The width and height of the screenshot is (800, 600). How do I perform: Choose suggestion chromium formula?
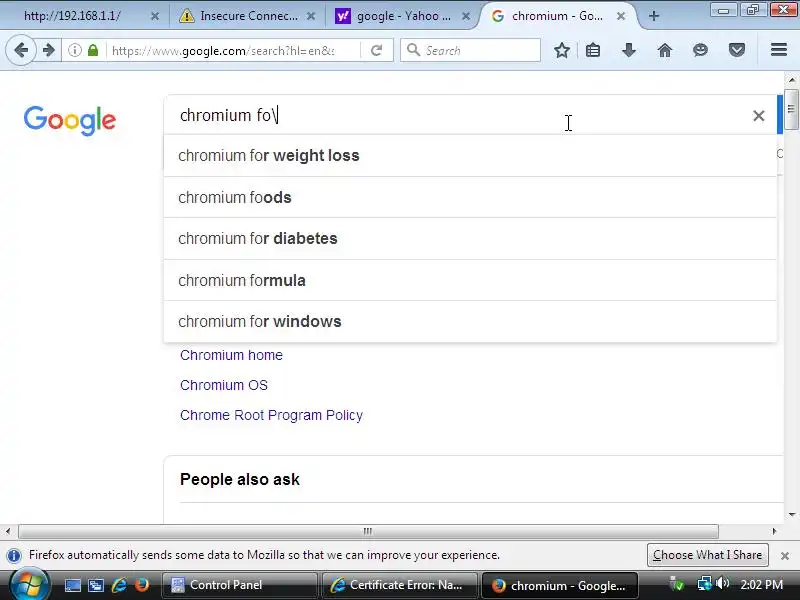pyautogui.click(x=470, y=280)
